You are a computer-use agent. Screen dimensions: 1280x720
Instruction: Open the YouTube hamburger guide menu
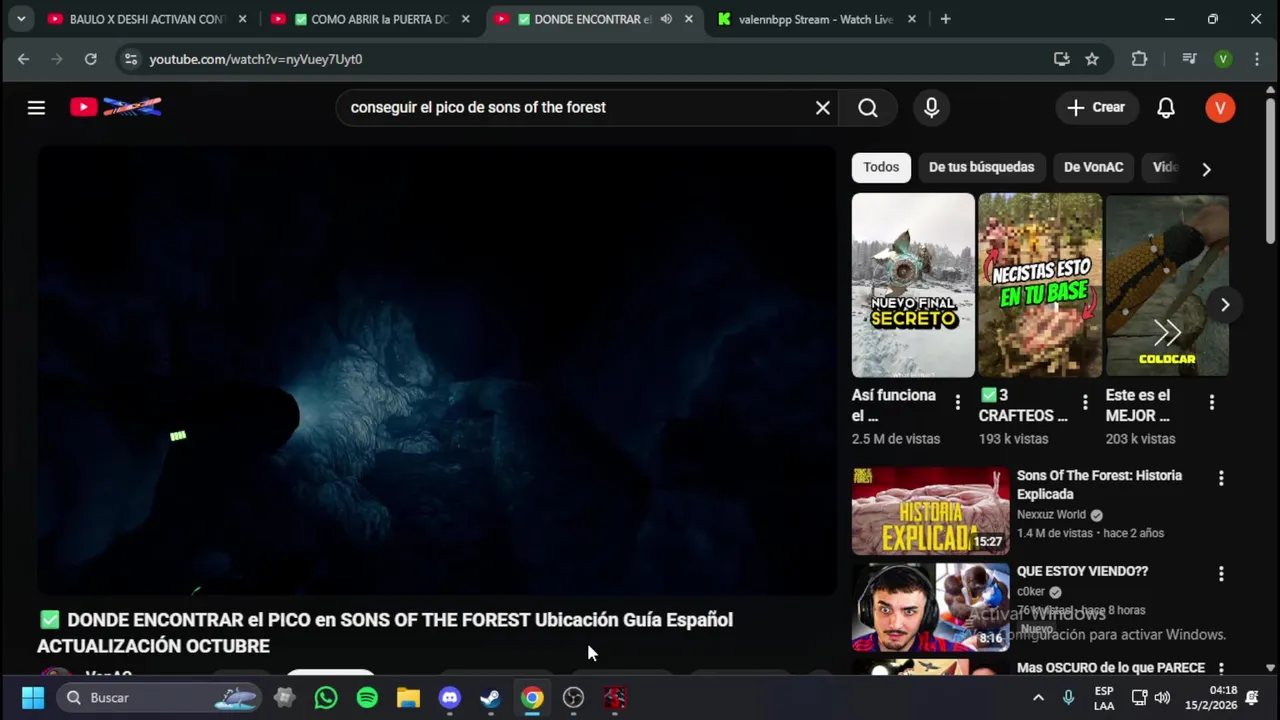36,107
